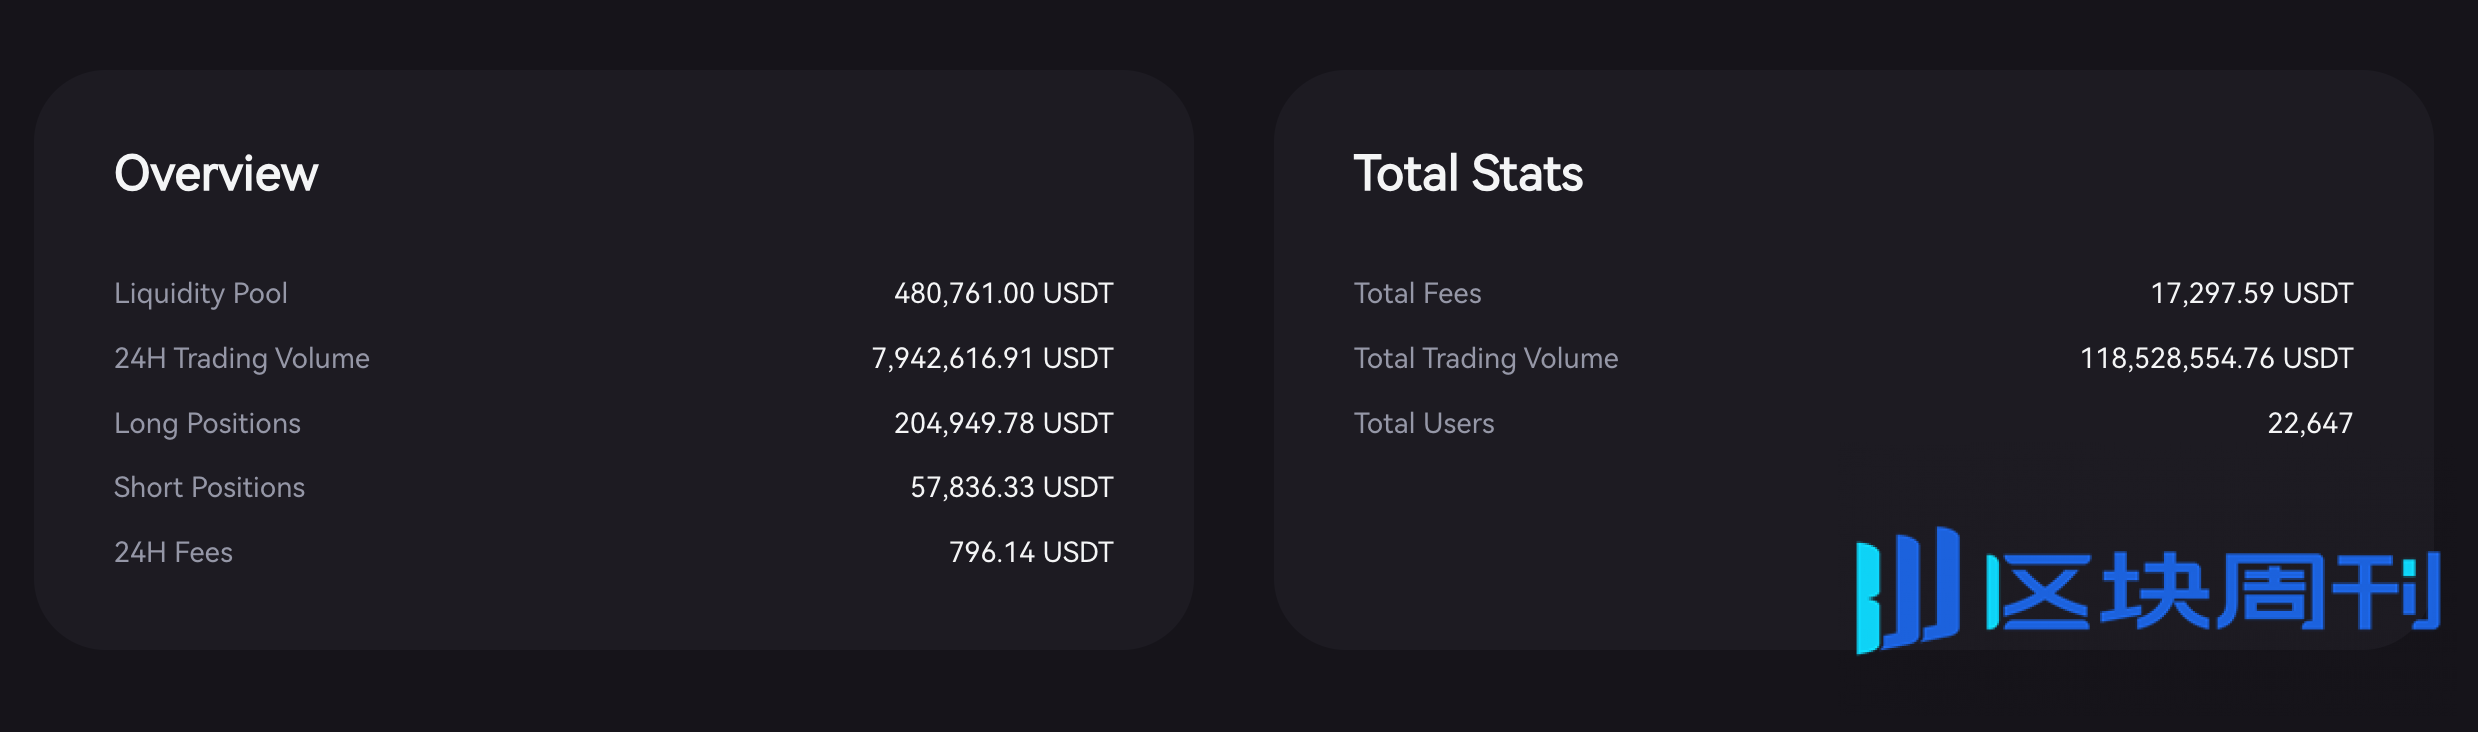This screenshot has height=732, width=2478.
Task: Select the Total Stats heading
Action: click(1468, 174)
